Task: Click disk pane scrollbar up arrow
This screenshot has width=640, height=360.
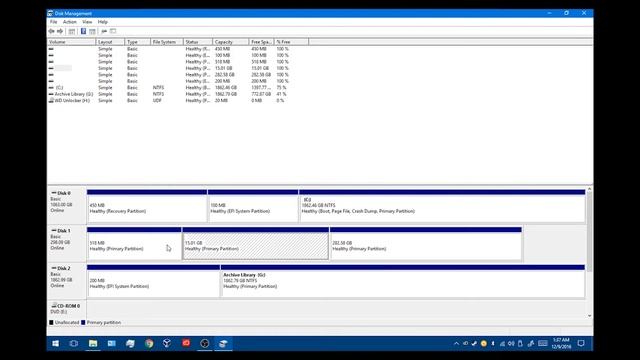Action: pos(589,190)
